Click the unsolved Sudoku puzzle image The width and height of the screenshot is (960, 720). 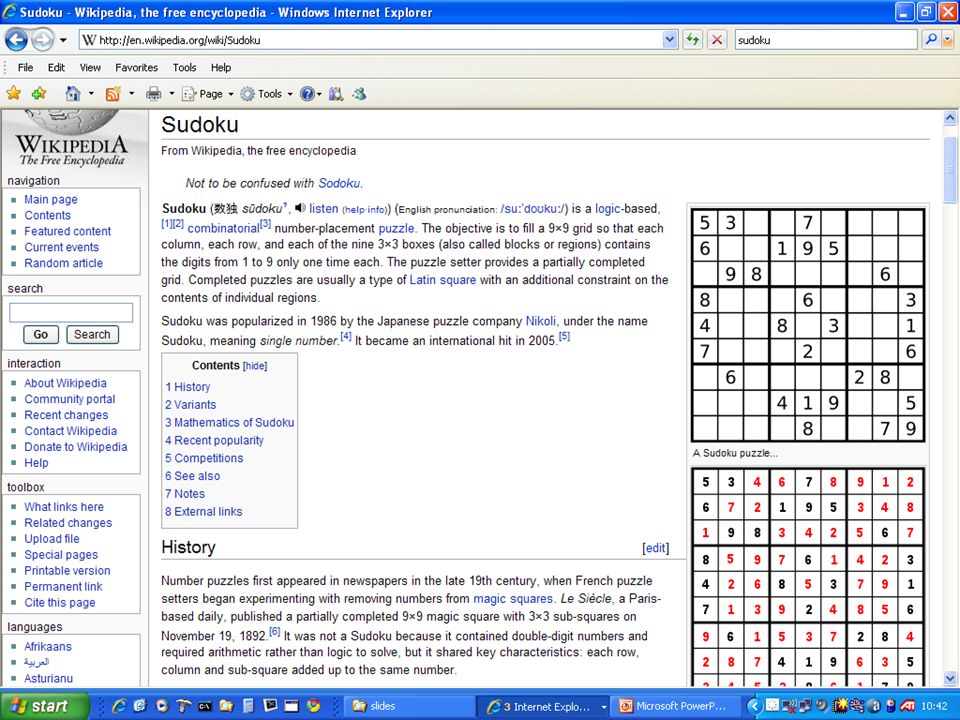click(x=808, y=325)
